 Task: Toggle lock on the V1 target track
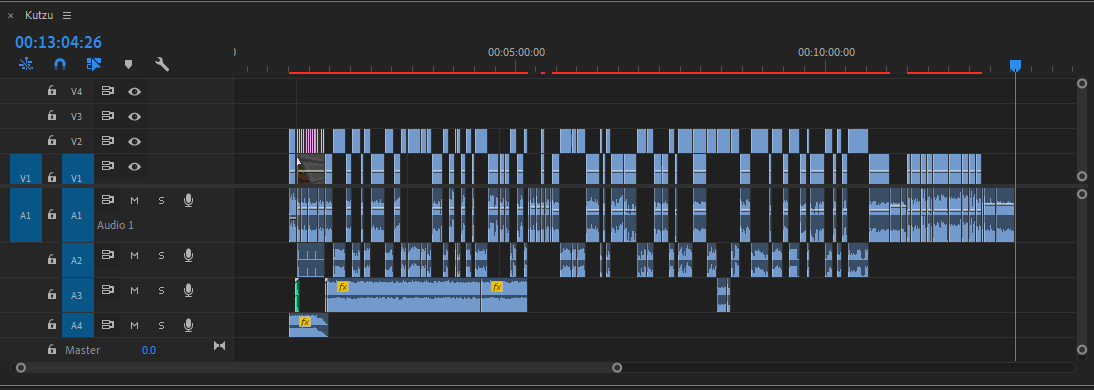coord(52,178)
